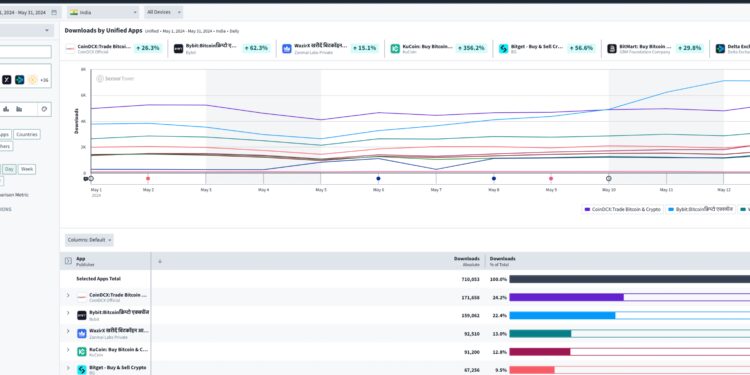The image size is (750, 375).
Task: Open the Columns: Default dropdown
Action: point(89,240)
